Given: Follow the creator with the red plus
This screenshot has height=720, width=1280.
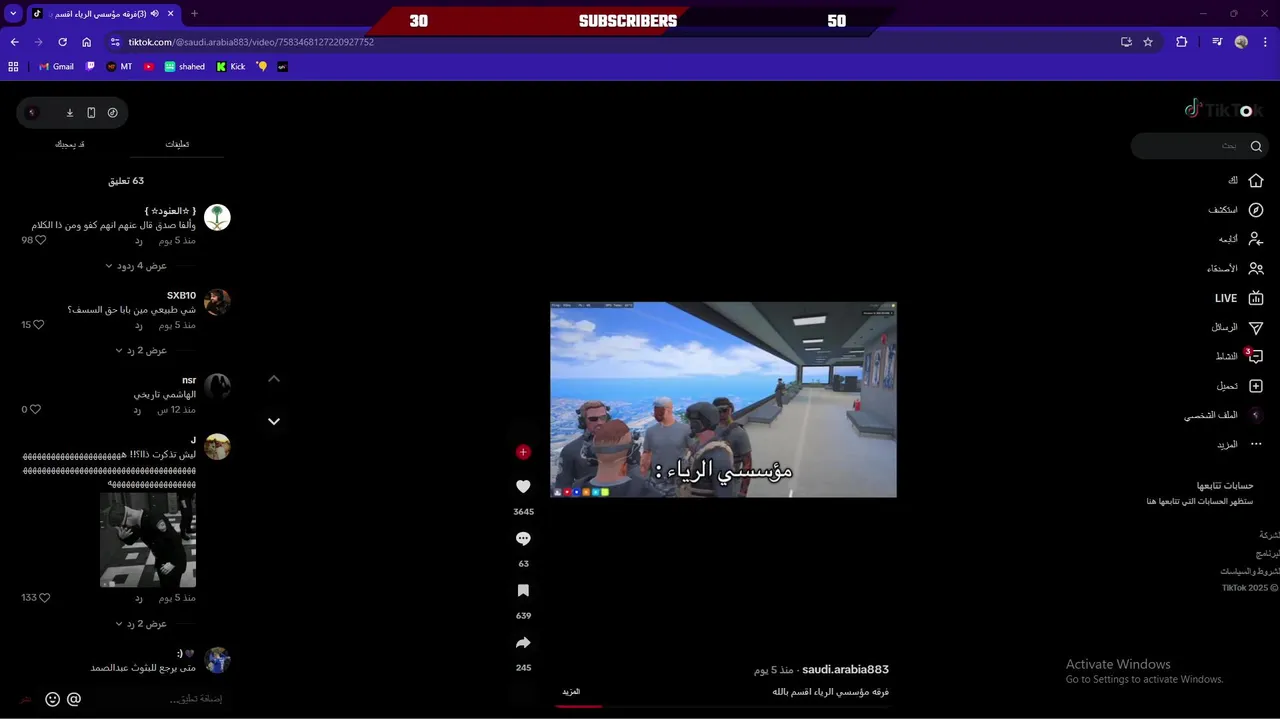Looking at the screenshot, I should (x=523, y=452).
